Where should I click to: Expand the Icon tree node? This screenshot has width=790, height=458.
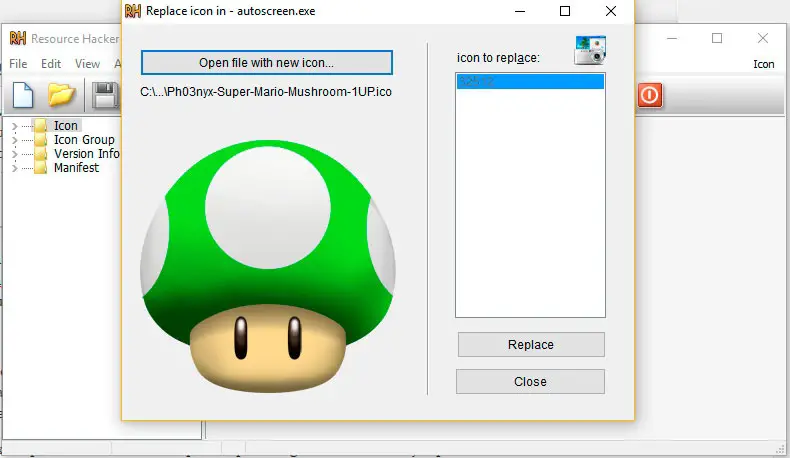pyautogui.click(x=15, y=126)
